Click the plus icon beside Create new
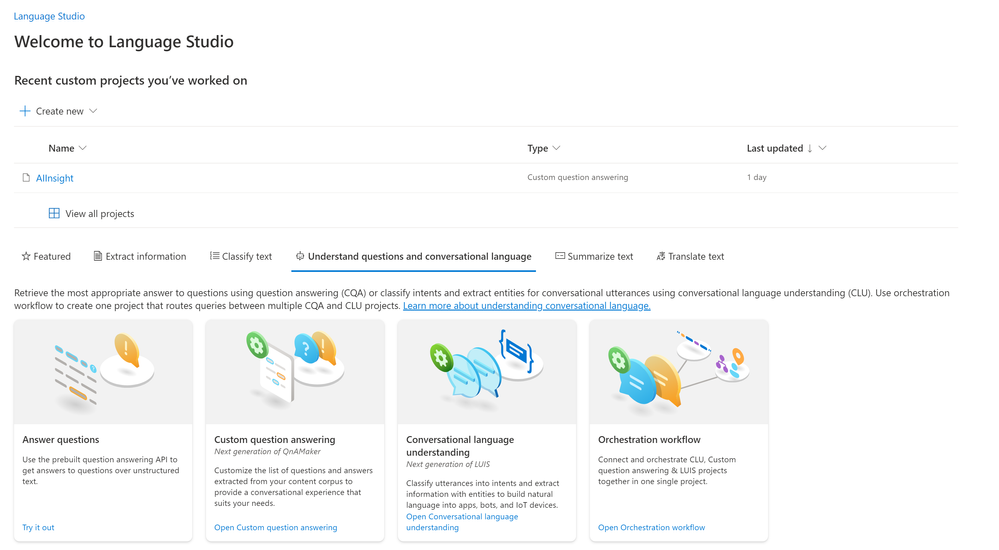999x550 pixels. pos(25,111)
